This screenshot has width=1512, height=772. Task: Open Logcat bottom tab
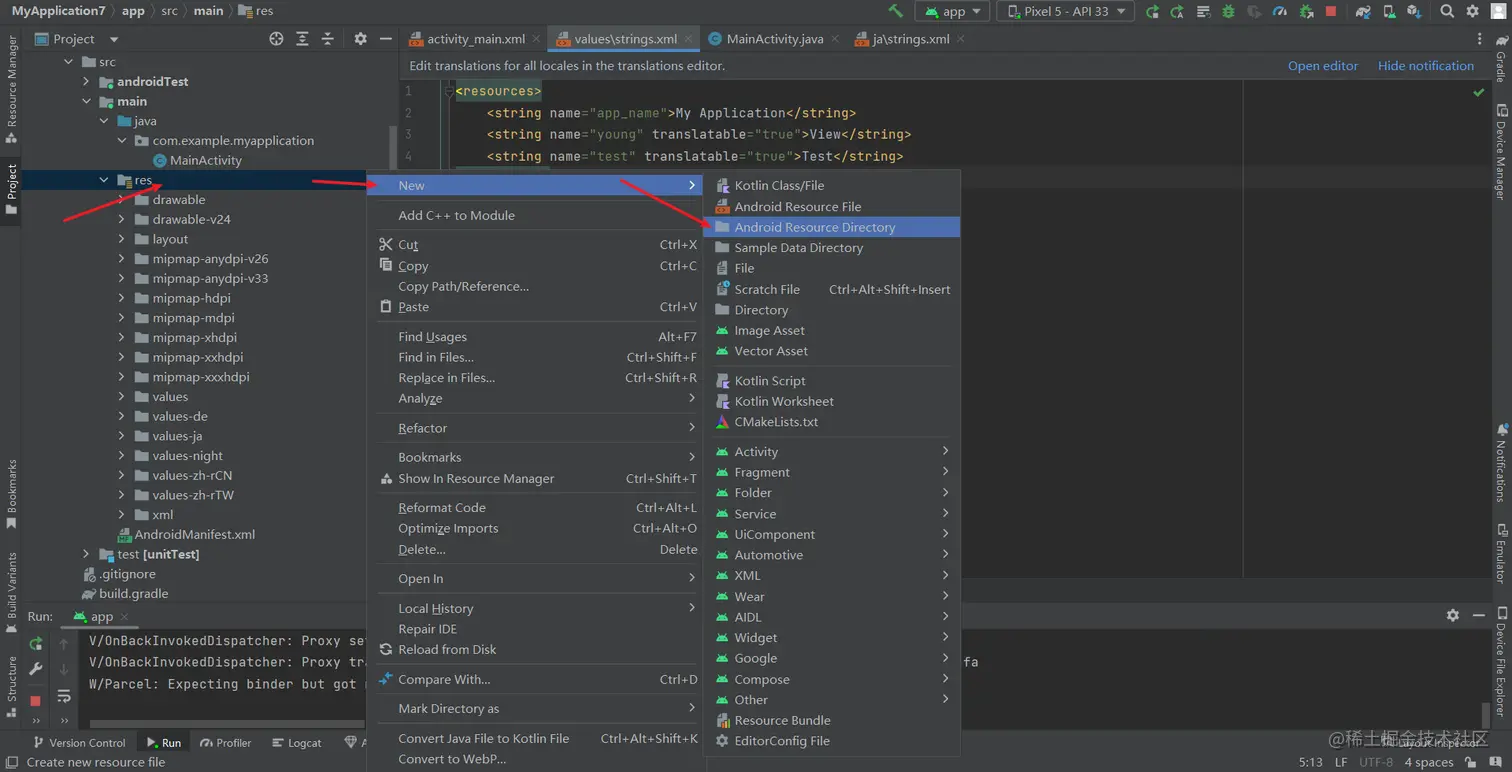tap(296, 743)
